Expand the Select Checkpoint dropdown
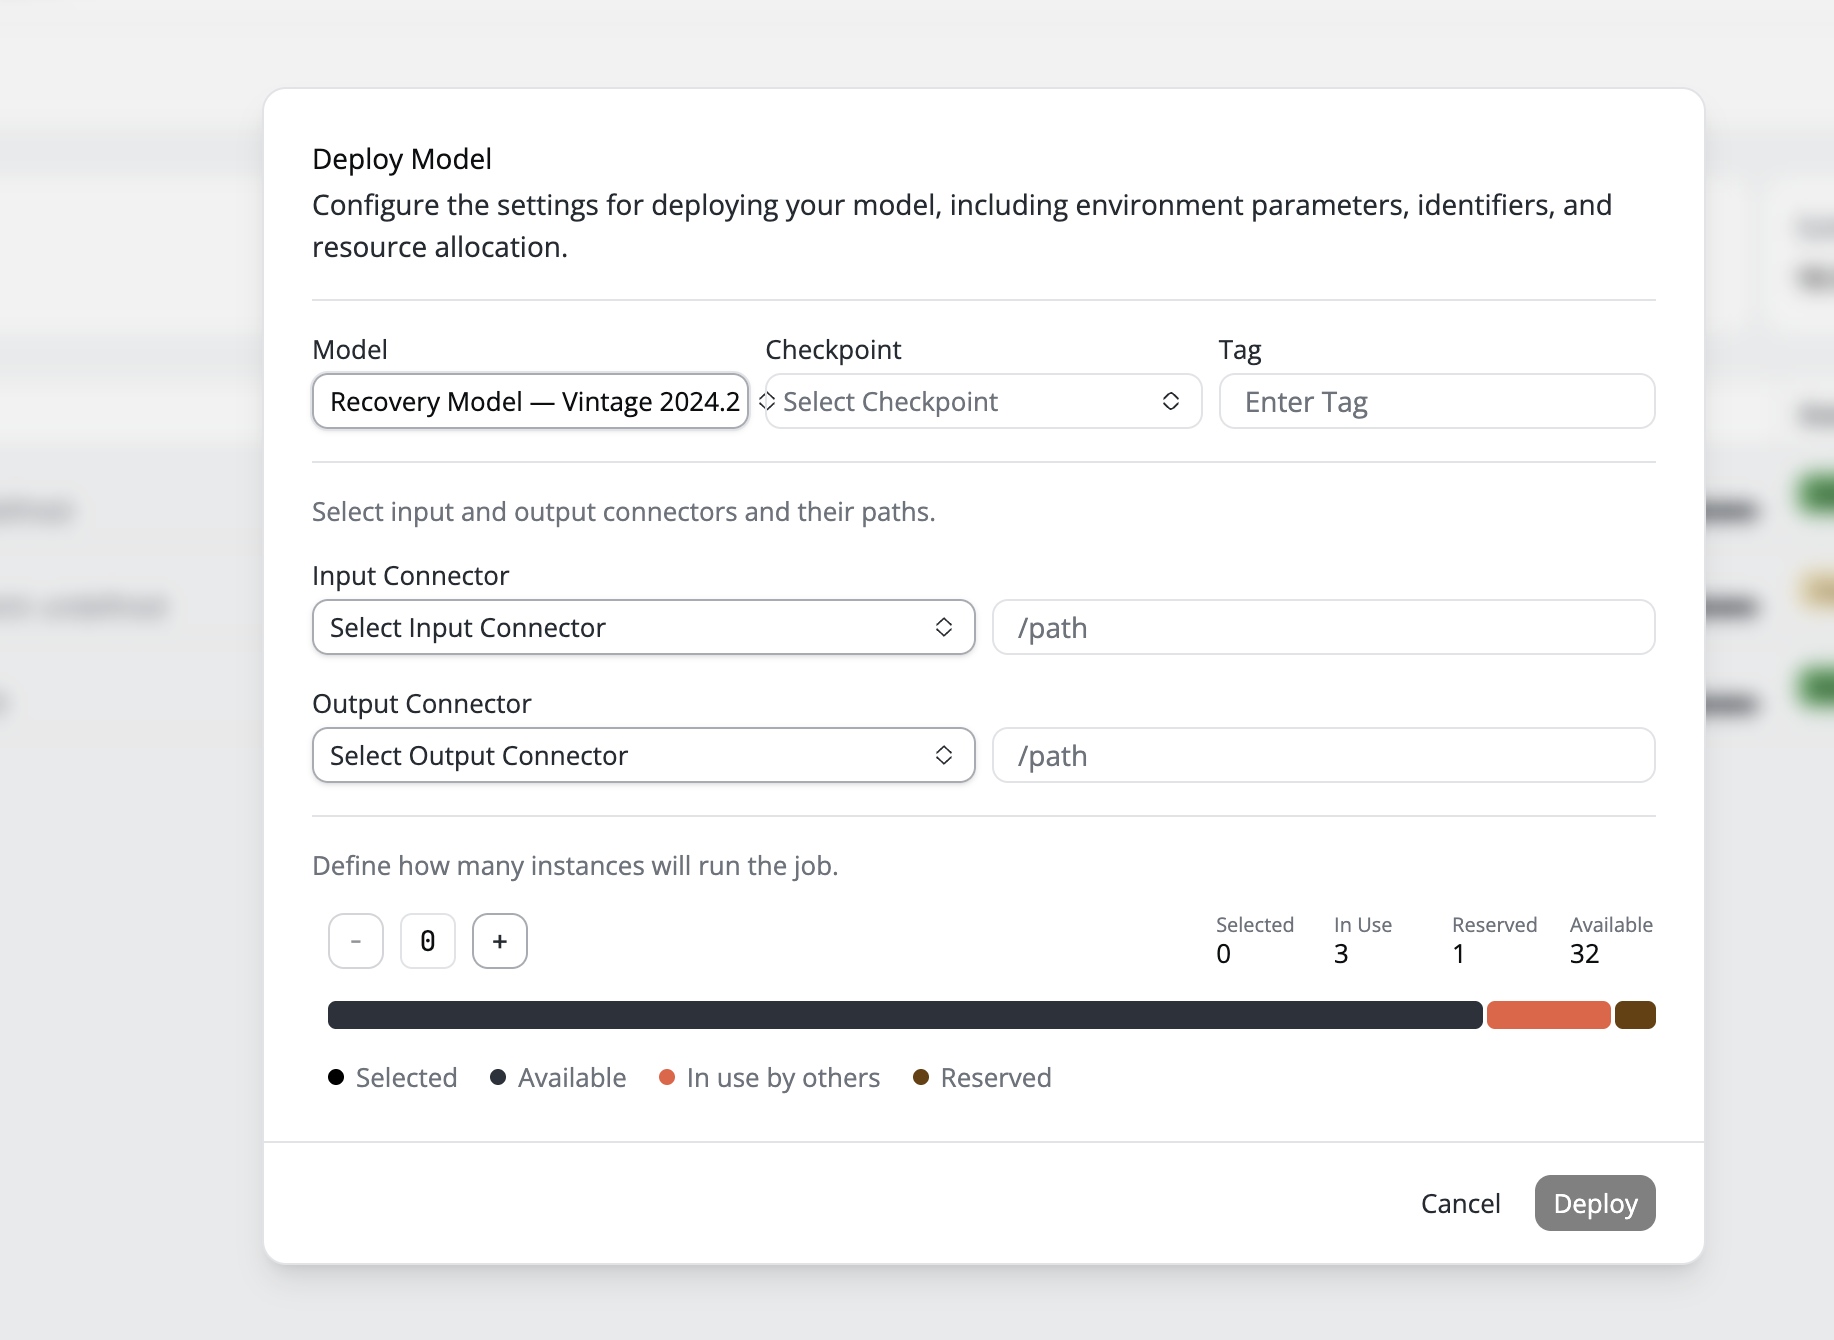This screenshot has height=1340, width=1834. (982, 401)
